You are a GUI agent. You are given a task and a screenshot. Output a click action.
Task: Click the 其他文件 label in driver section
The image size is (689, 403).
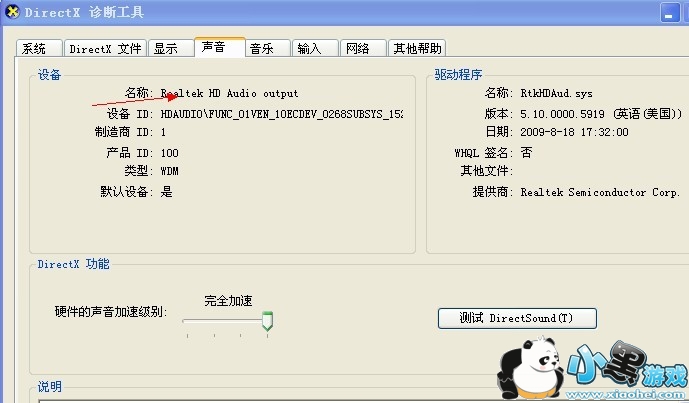(x=486, y=171)
